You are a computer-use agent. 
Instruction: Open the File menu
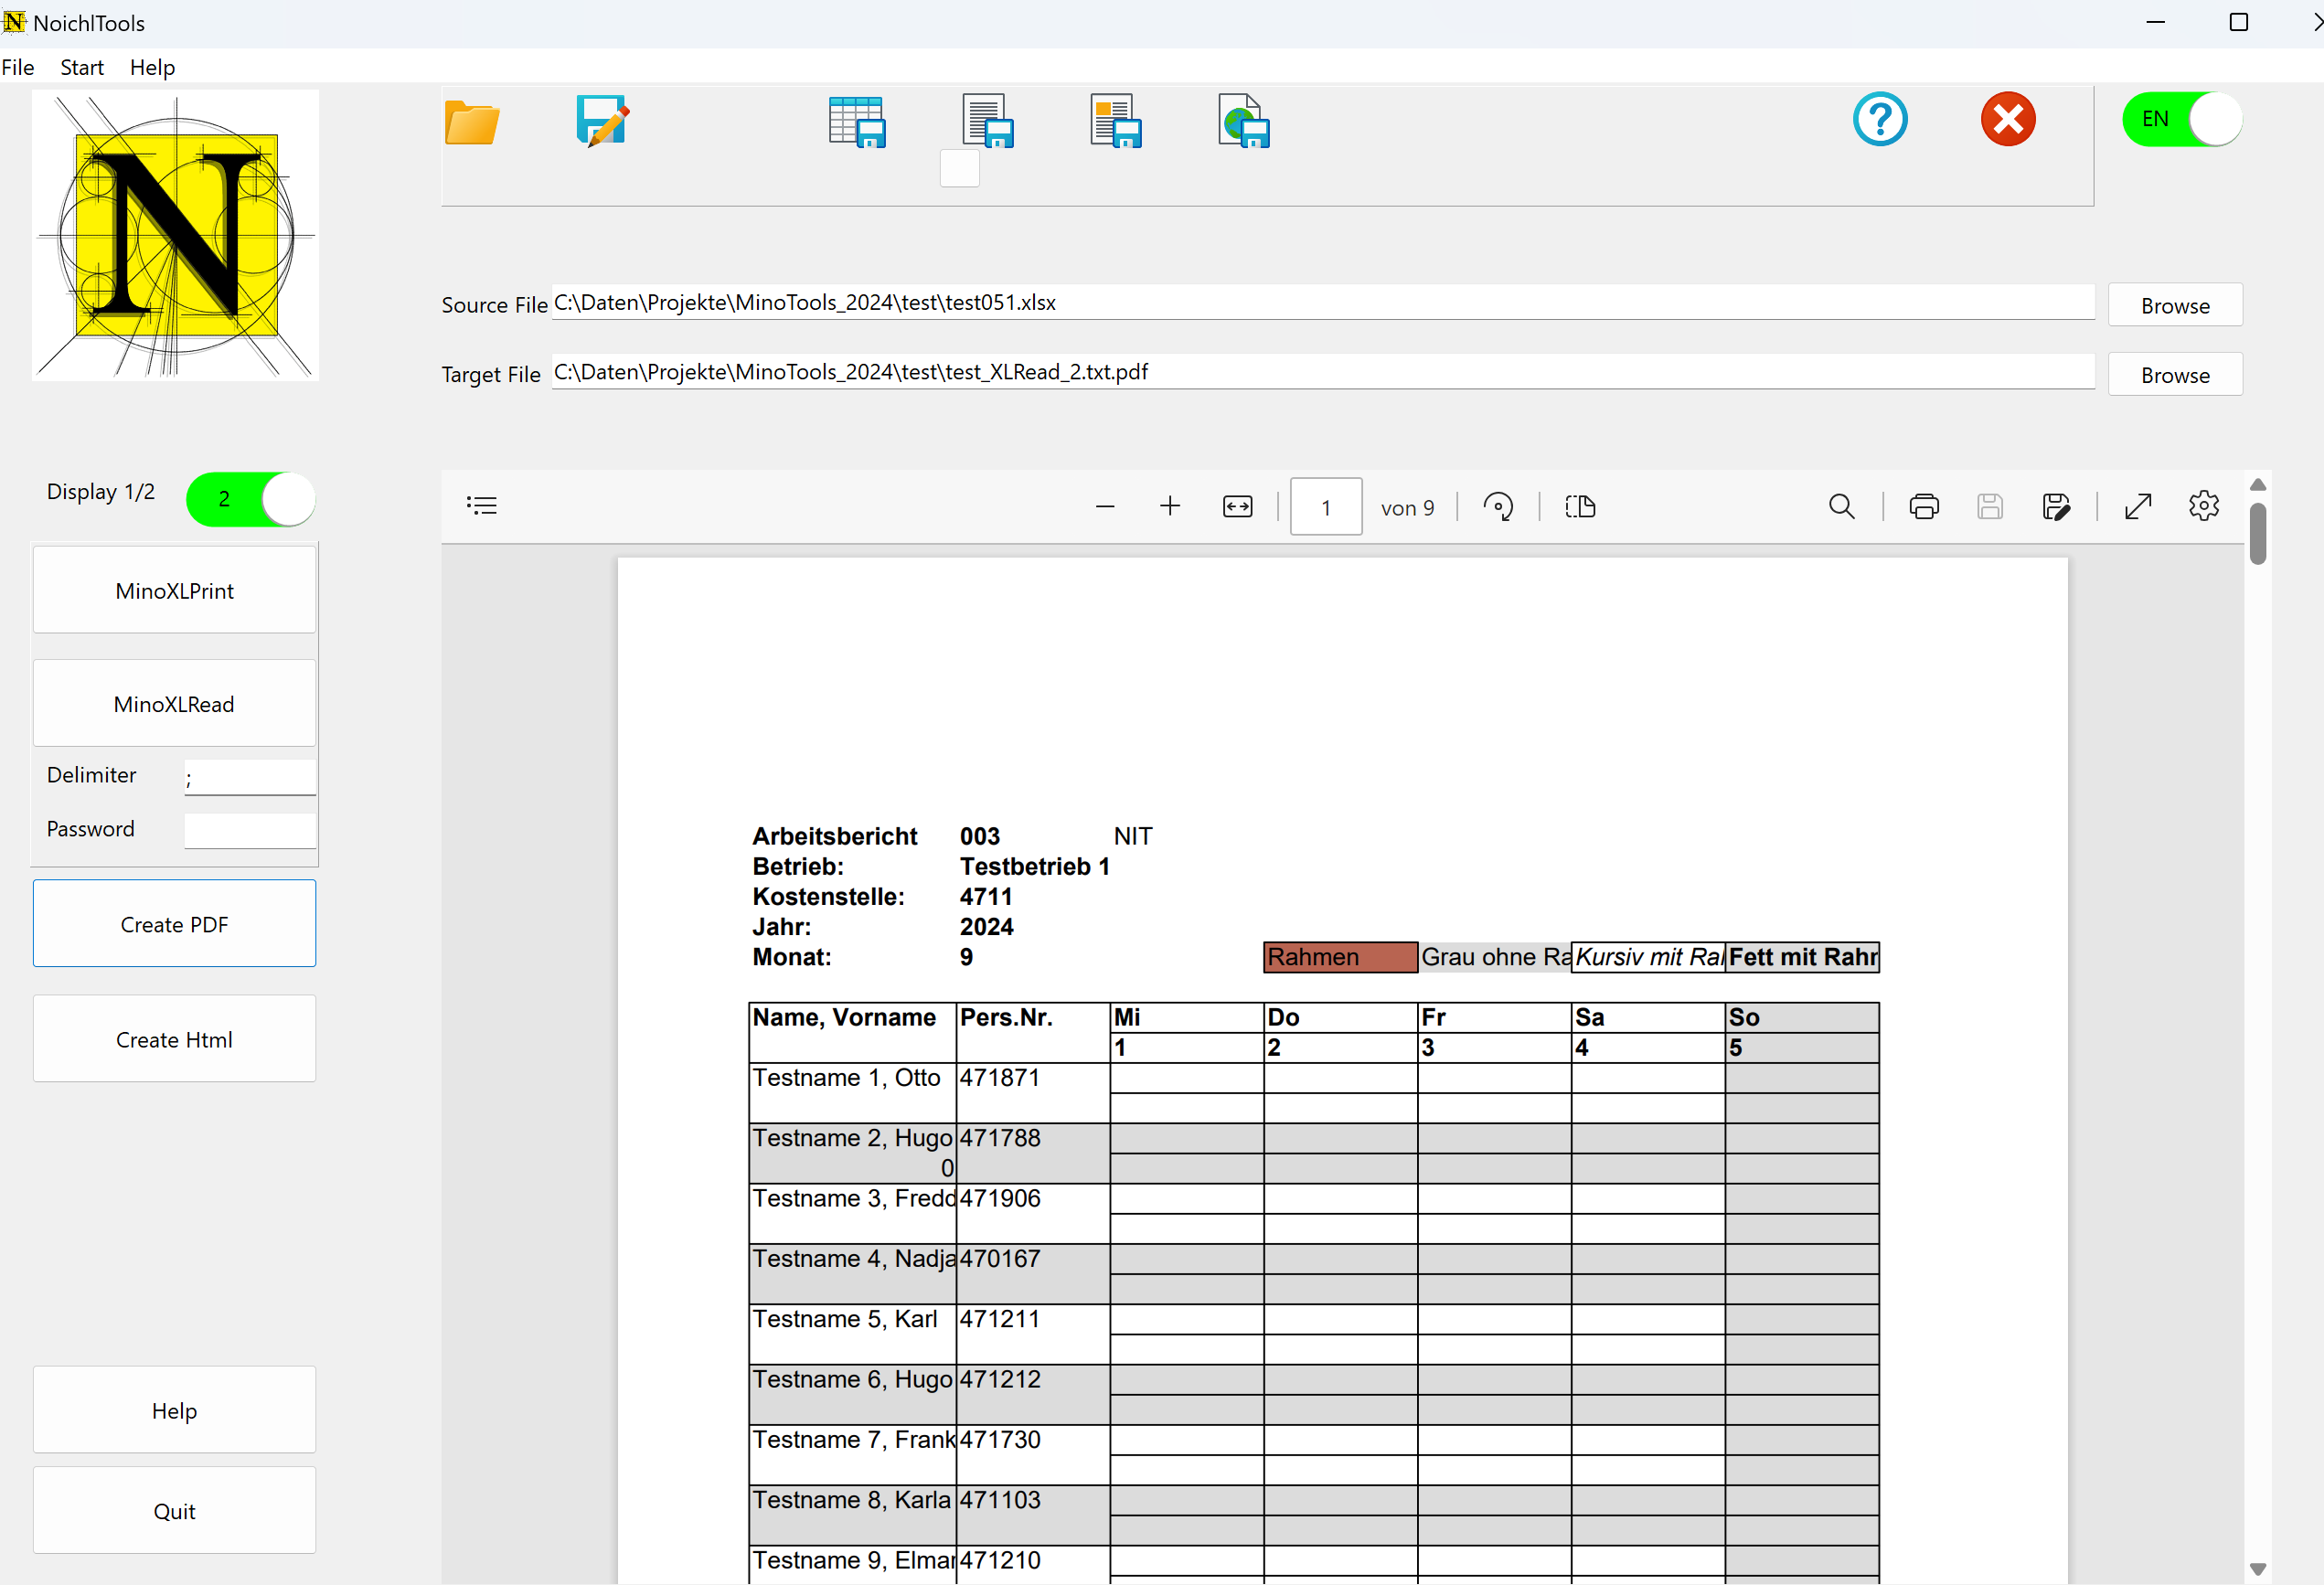coord(18,67)
